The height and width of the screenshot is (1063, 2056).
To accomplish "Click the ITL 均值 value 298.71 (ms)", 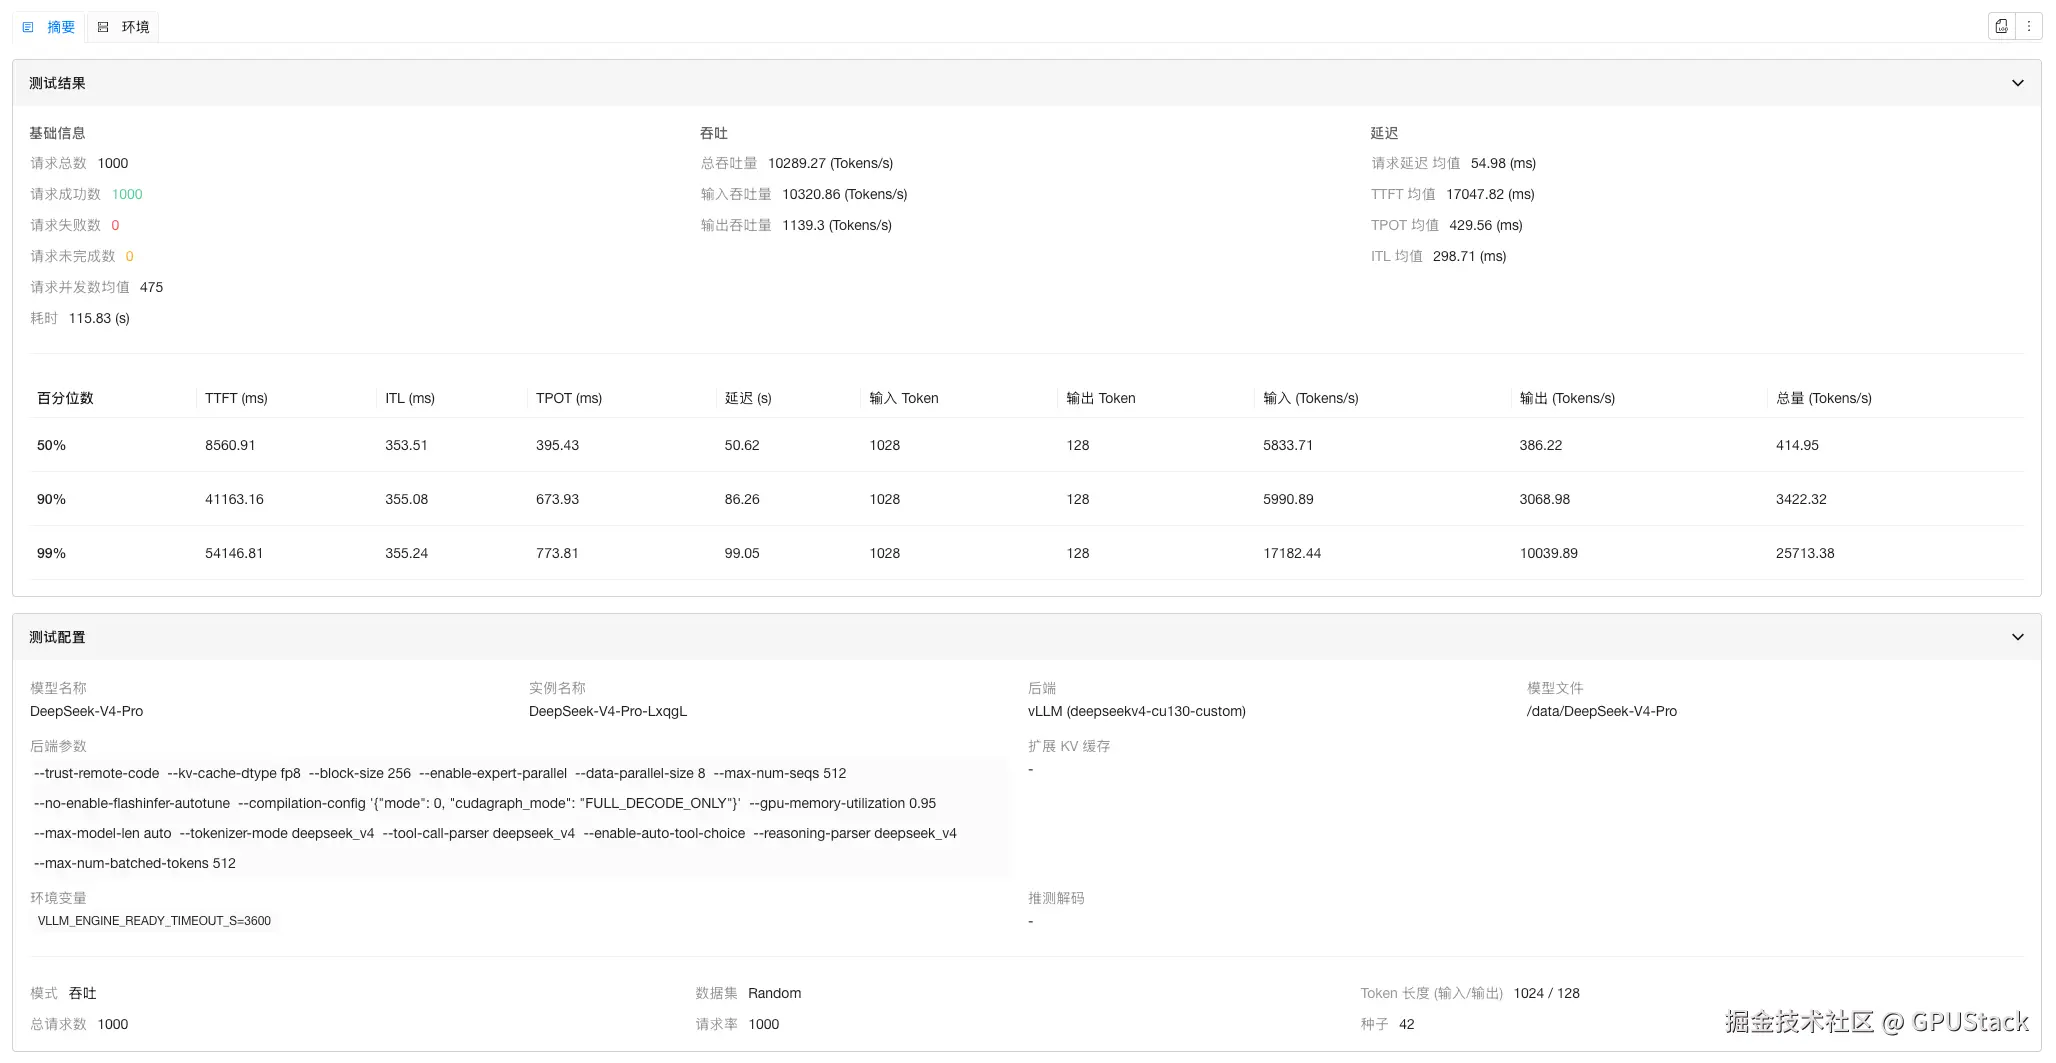I will pos(1469,256).
